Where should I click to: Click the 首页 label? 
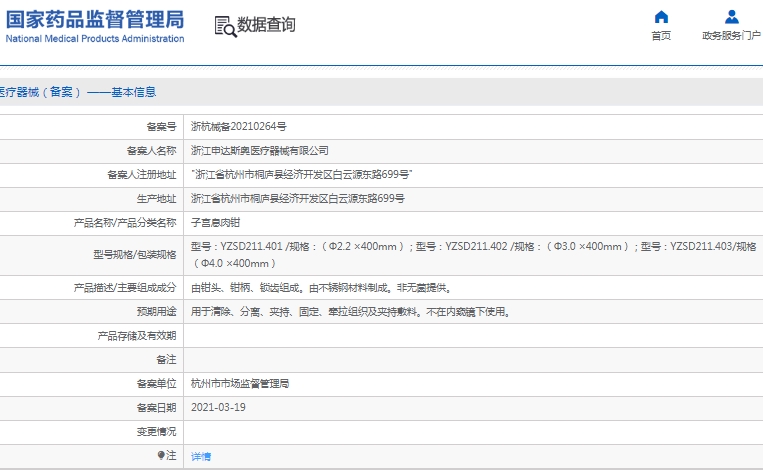click(x=661, y=36)
